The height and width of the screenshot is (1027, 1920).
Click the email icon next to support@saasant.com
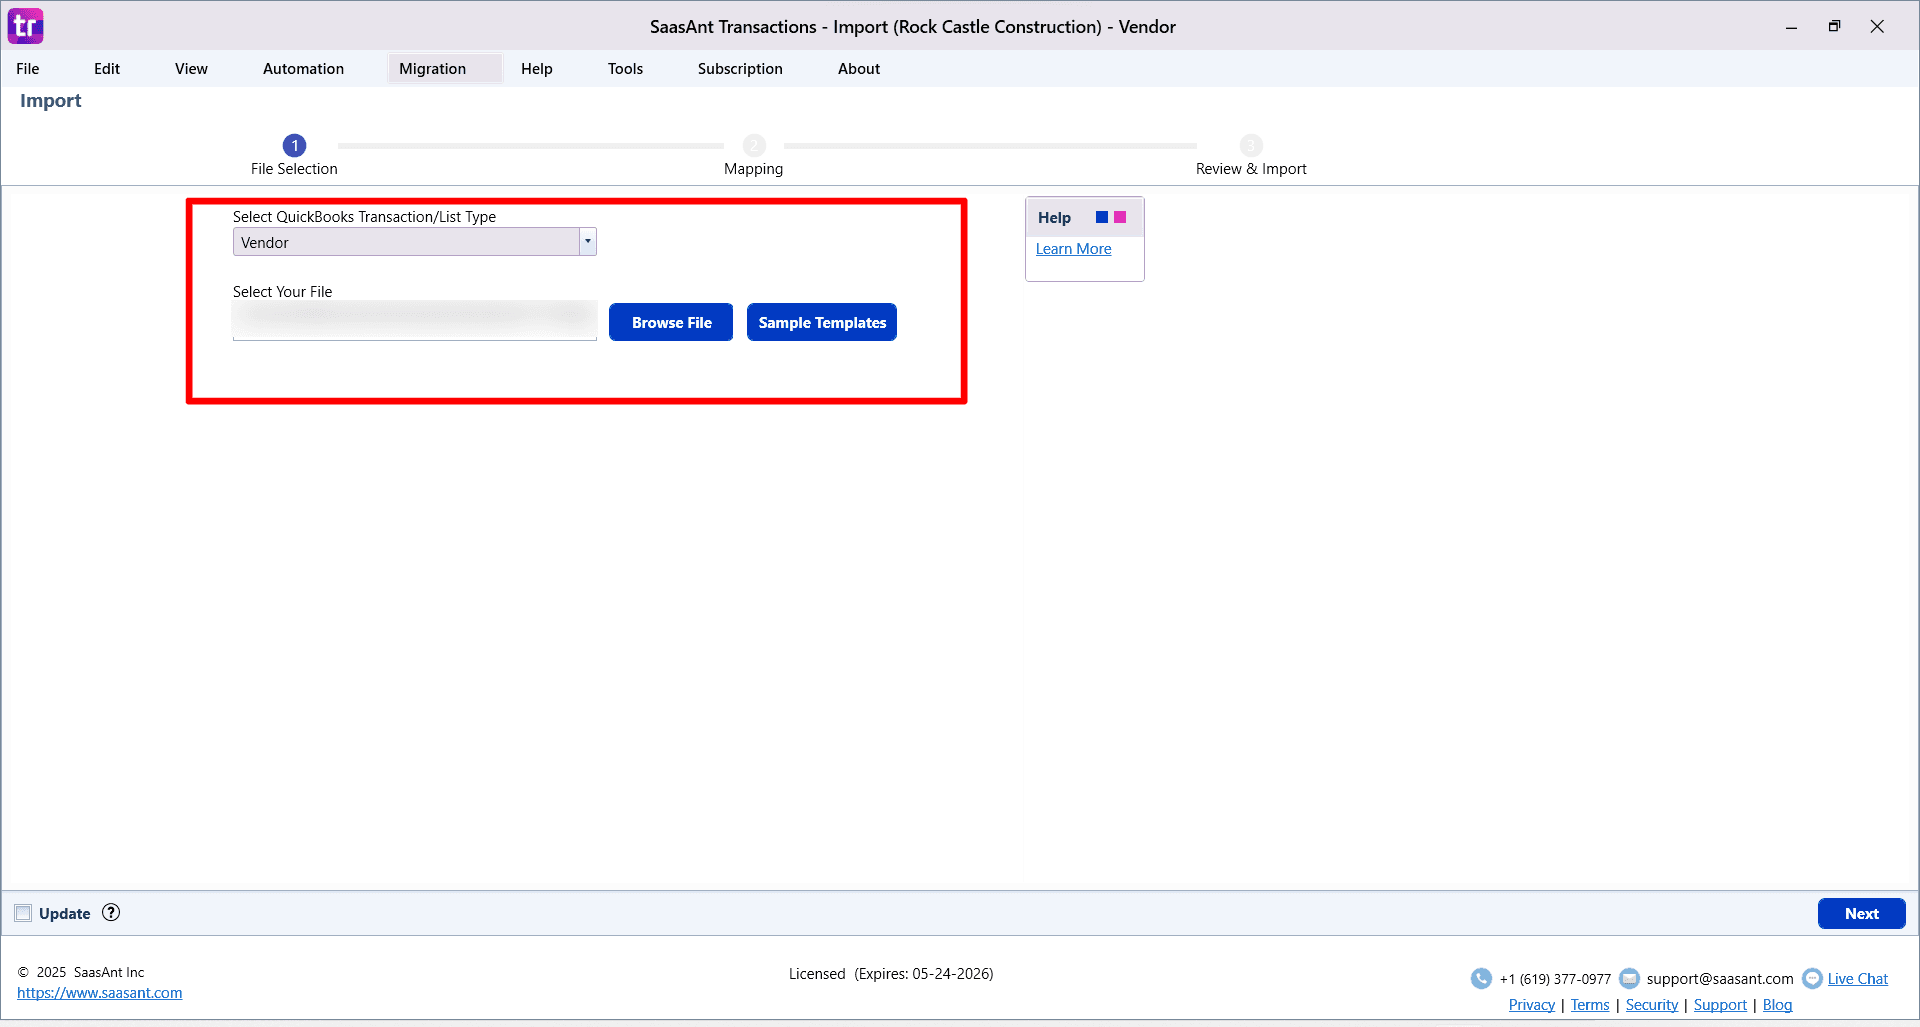(x=1629, y=978)
